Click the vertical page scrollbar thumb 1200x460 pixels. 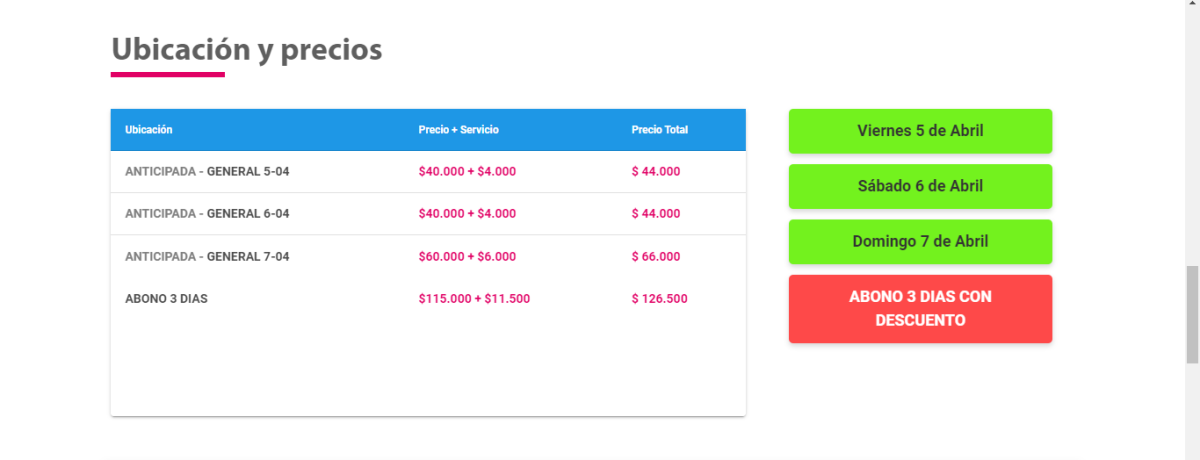(1191, 315)
